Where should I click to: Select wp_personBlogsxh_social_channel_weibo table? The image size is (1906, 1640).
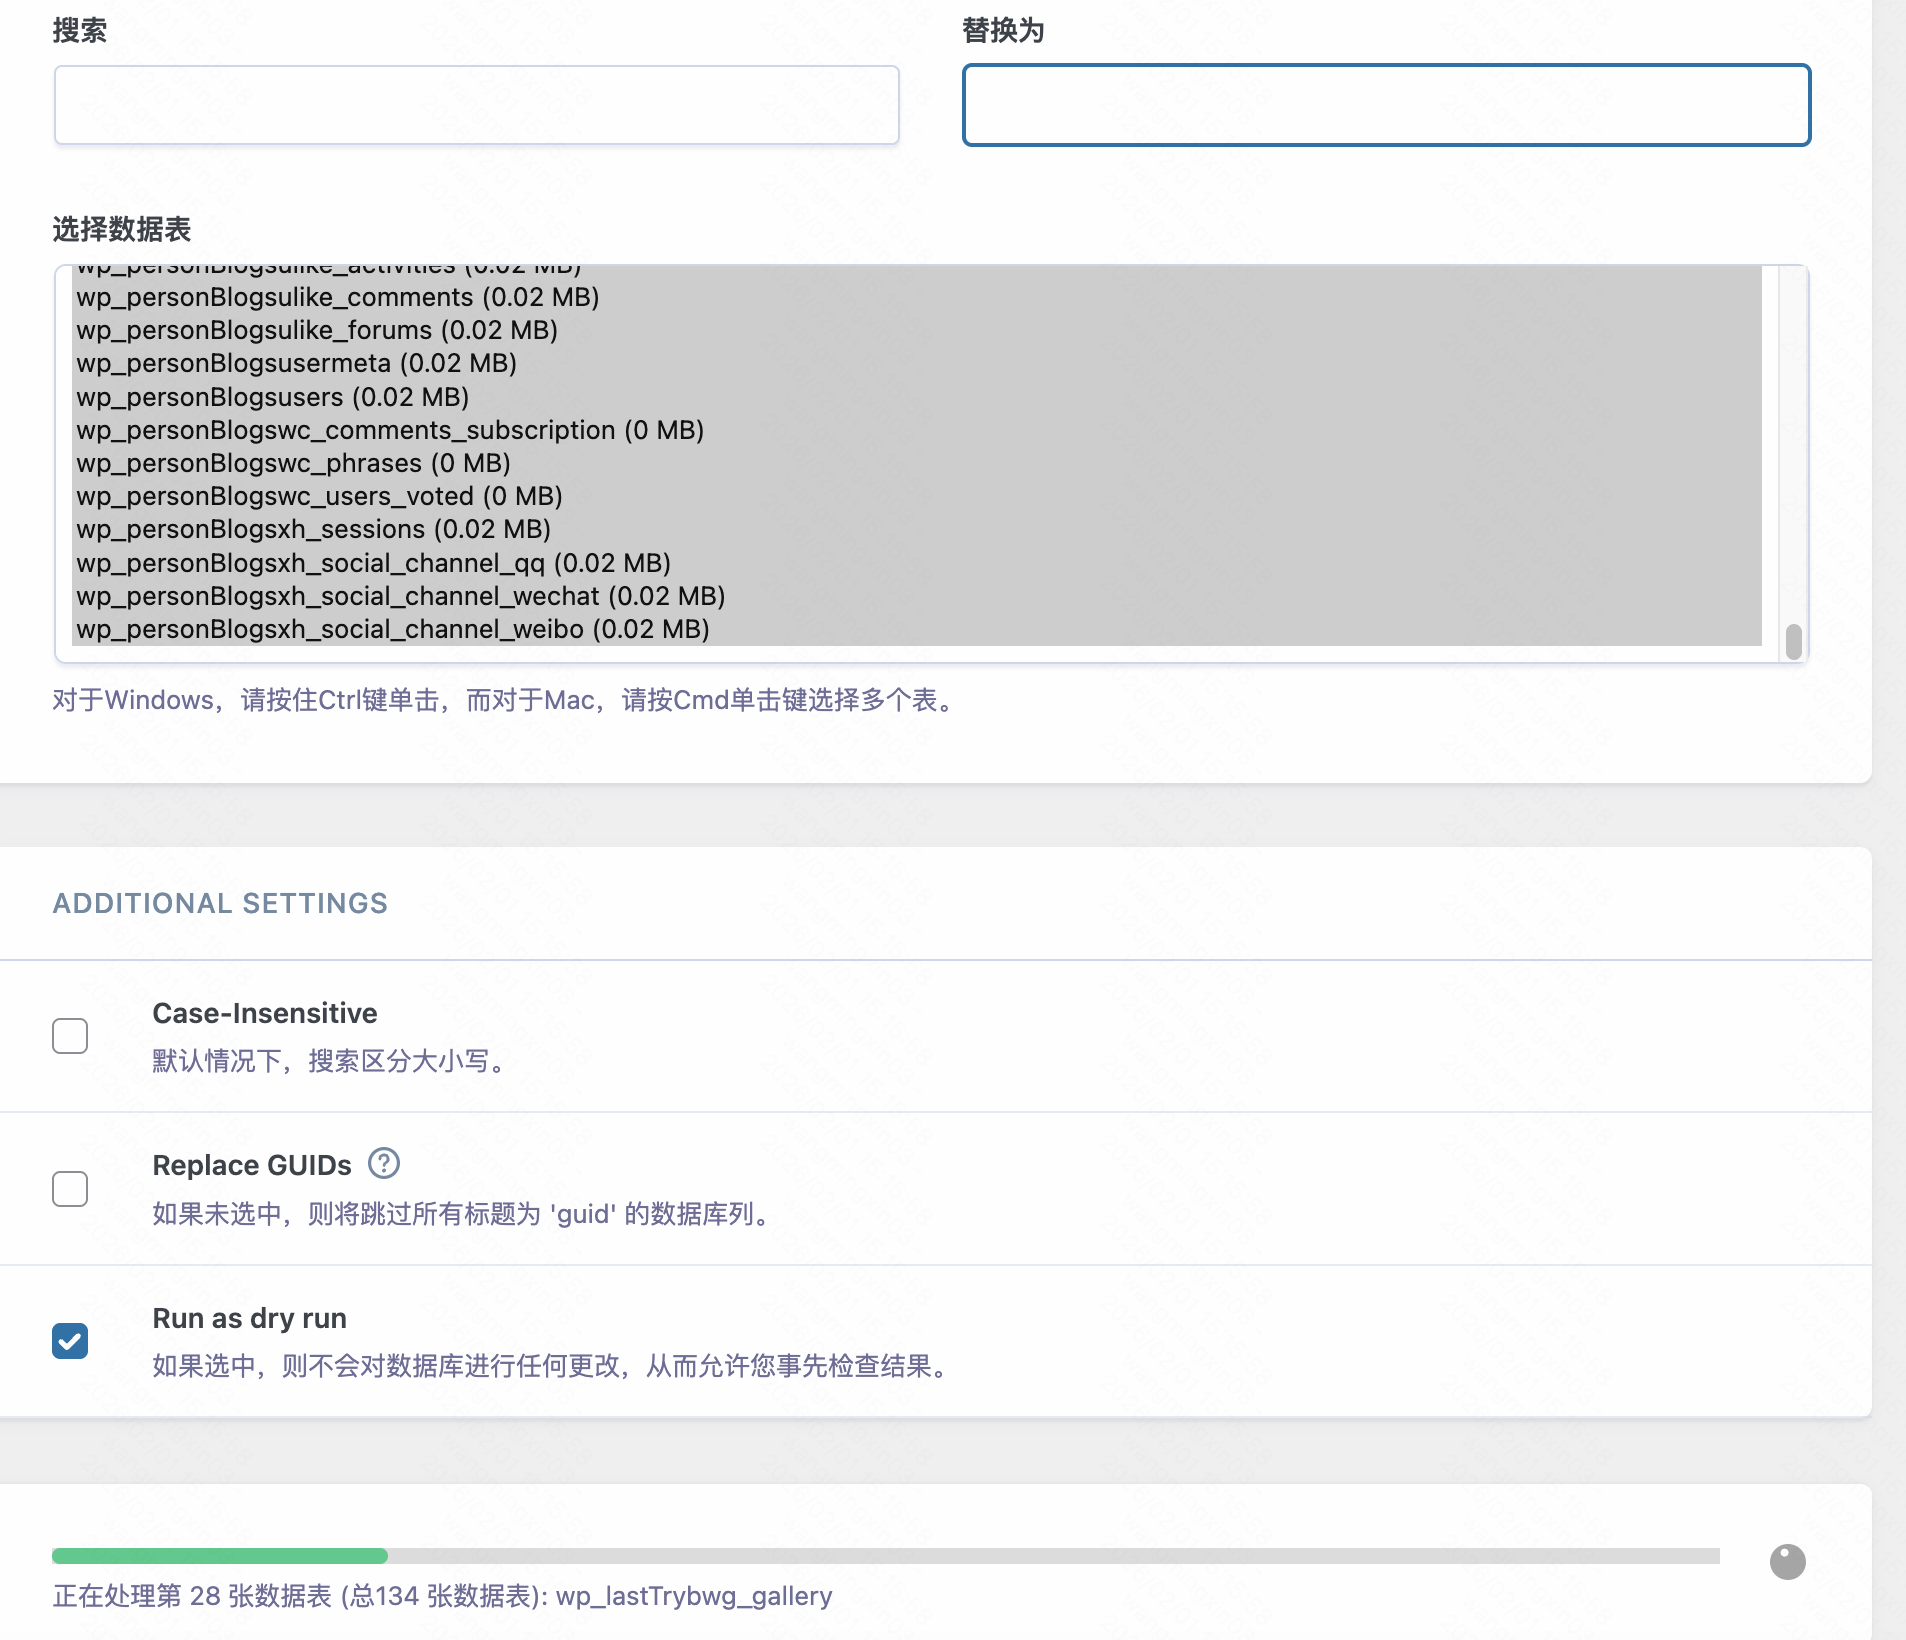392,629
